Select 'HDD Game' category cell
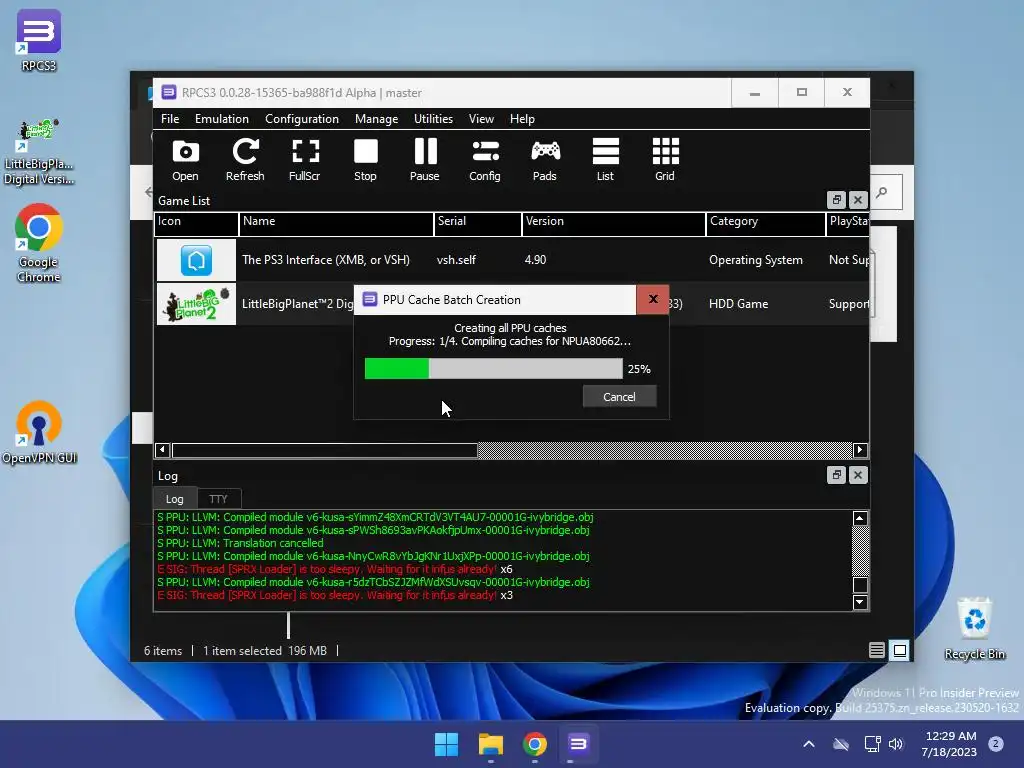 (x=739, y=304)
